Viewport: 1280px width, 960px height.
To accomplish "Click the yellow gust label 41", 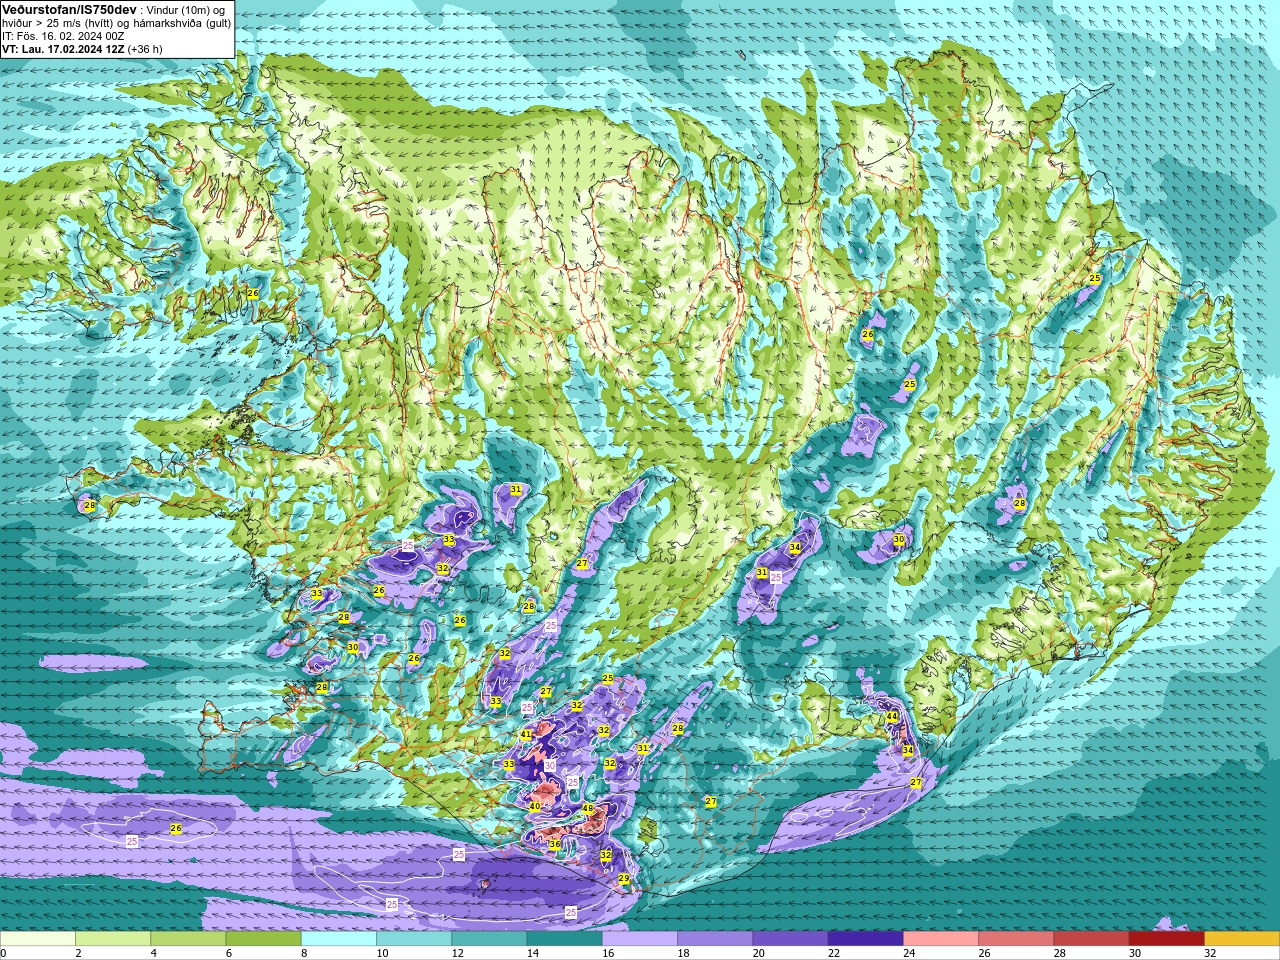I will click(x=526, y=735).
